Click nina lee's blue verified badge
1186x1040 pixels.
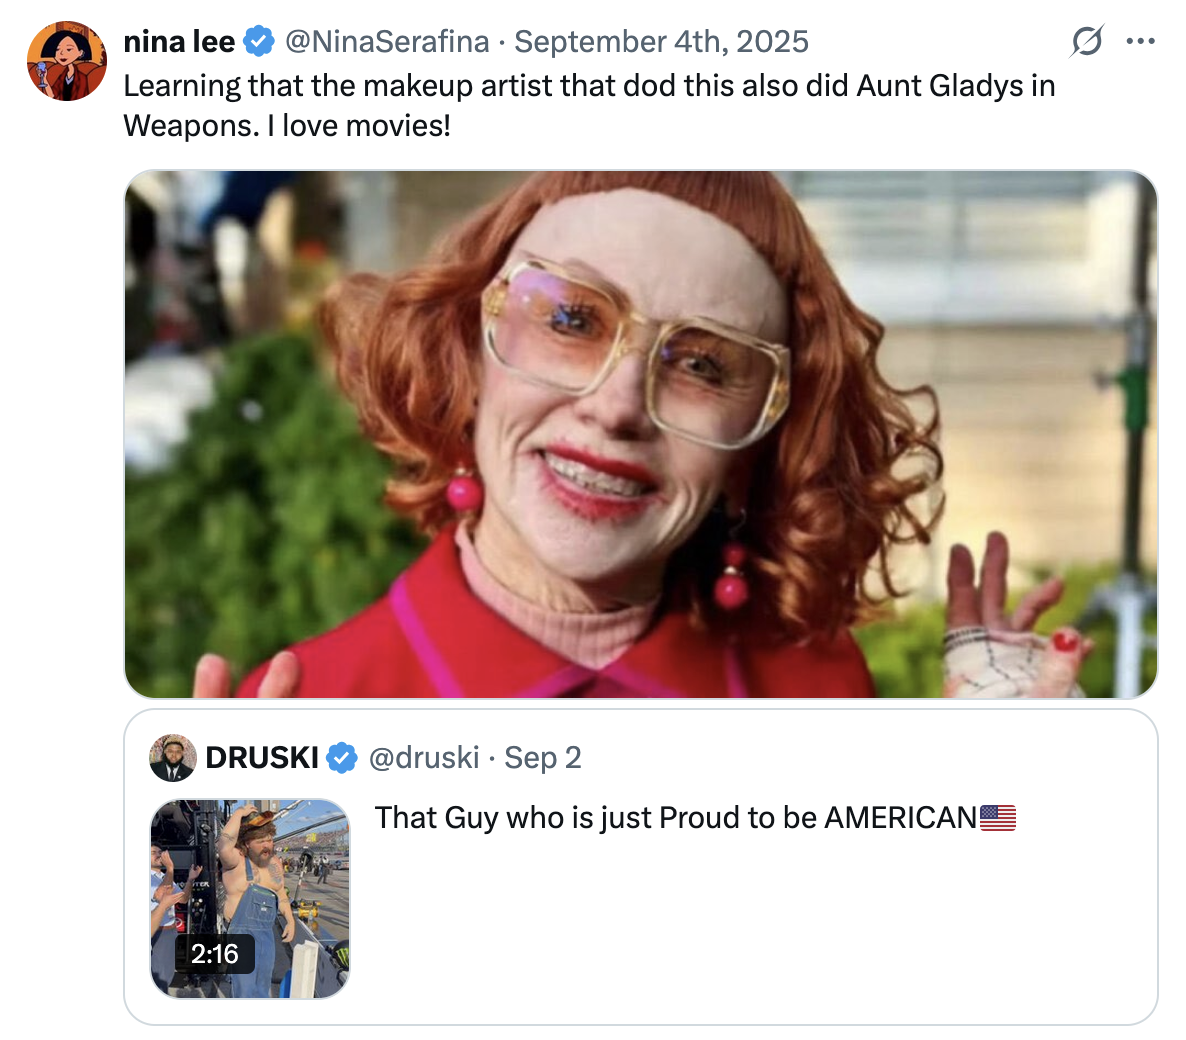(x=260, y=41)
